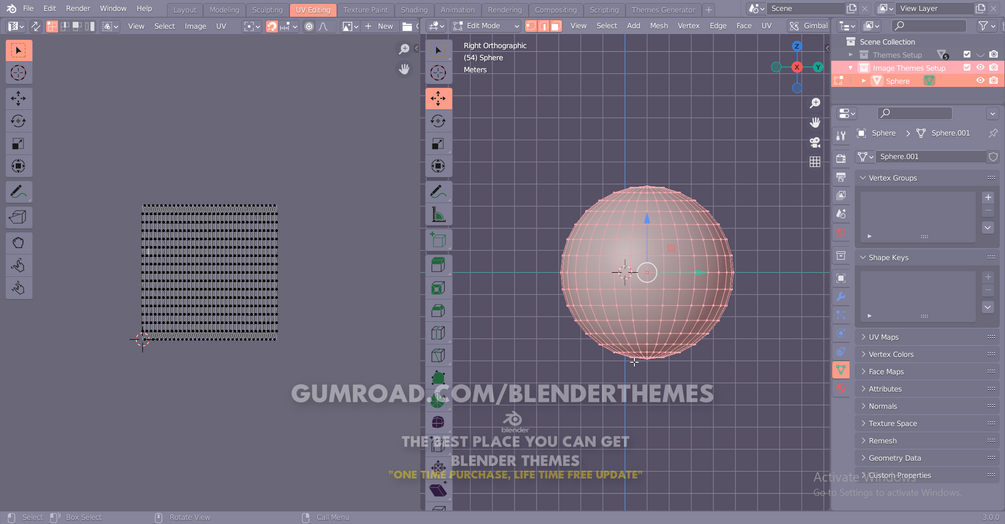Click the pin icon in properties header
Screen dimensions: 1005x524
tap(993, 133)
